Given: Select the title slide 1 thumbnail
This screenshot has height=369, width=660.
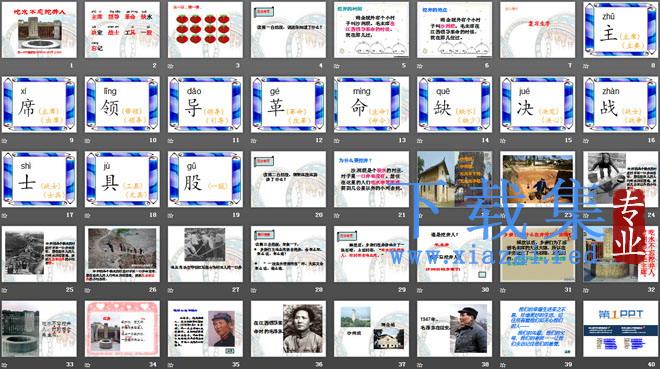Looking at the screenshot, I should 39,30.
